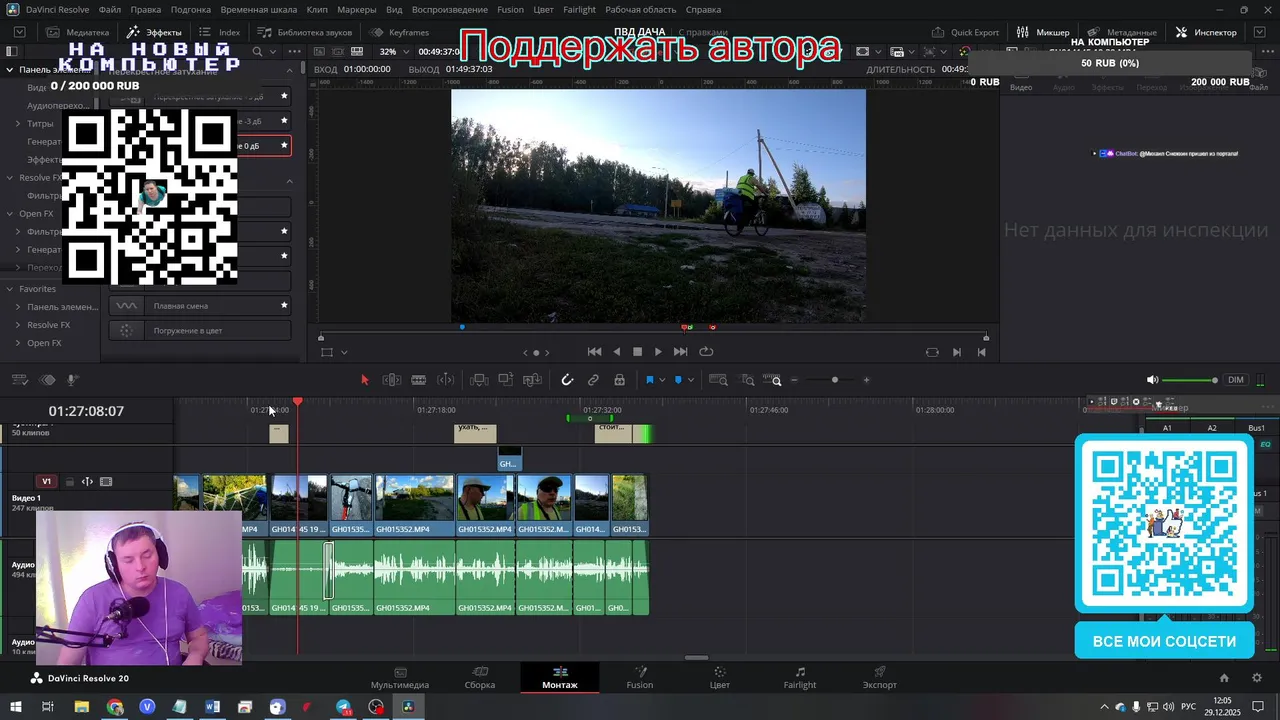Open Chrome from the taskbar
The height and width of the screenshot is (720, 1280).
[x=115, y=707]
